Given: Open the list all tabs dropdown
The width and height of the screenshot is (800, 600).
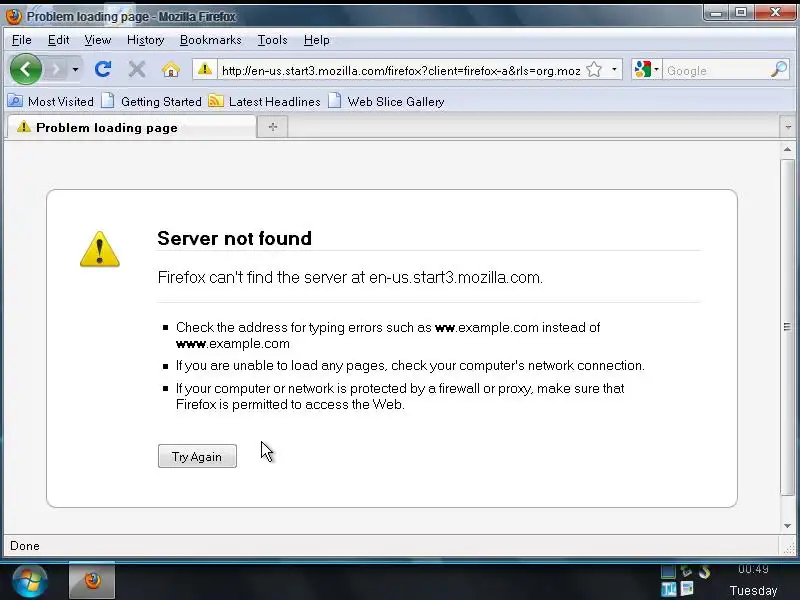Looking at the screenshot, I should [x=788, y=127].
